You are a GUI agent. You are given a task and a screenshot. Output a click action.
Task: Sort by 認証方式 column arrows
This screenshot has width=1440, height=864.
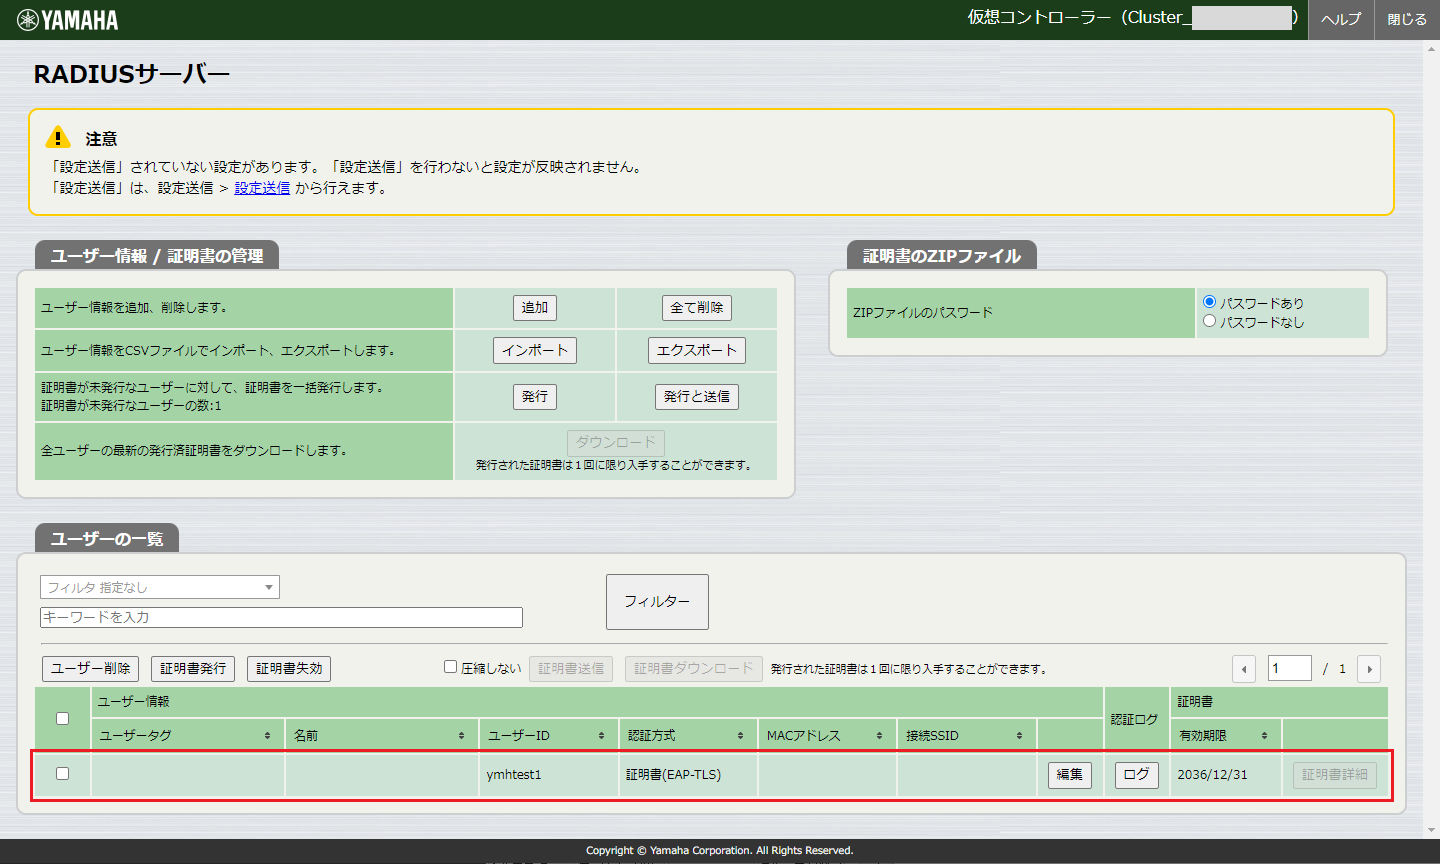click(740, 736)
